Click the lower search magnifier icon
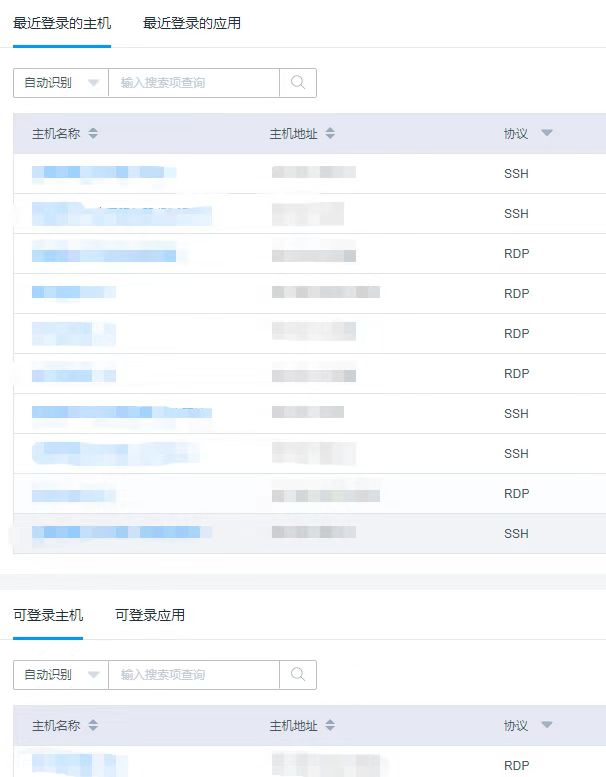This screenshot has width=606, height=777. pyautogui.click(x=298, y=674)
